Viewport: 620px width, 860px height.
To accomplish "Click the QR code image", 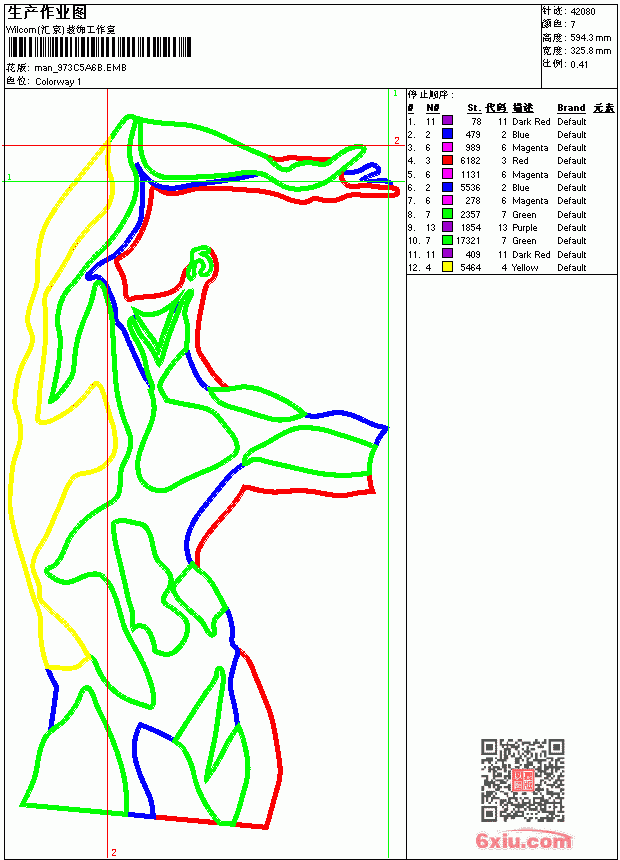I will pyautogui.click(x=523, y=780).
